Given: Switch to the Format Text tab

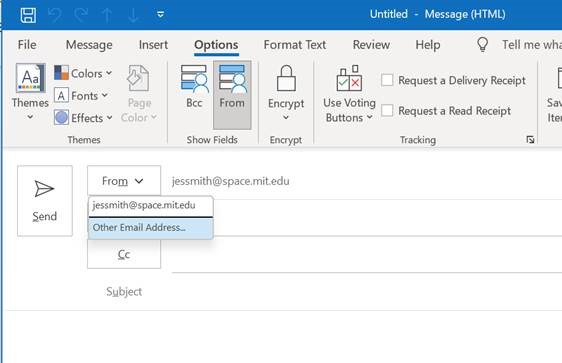Looking at the screenshot, I should pyautogui.click(x=295, y=45).
